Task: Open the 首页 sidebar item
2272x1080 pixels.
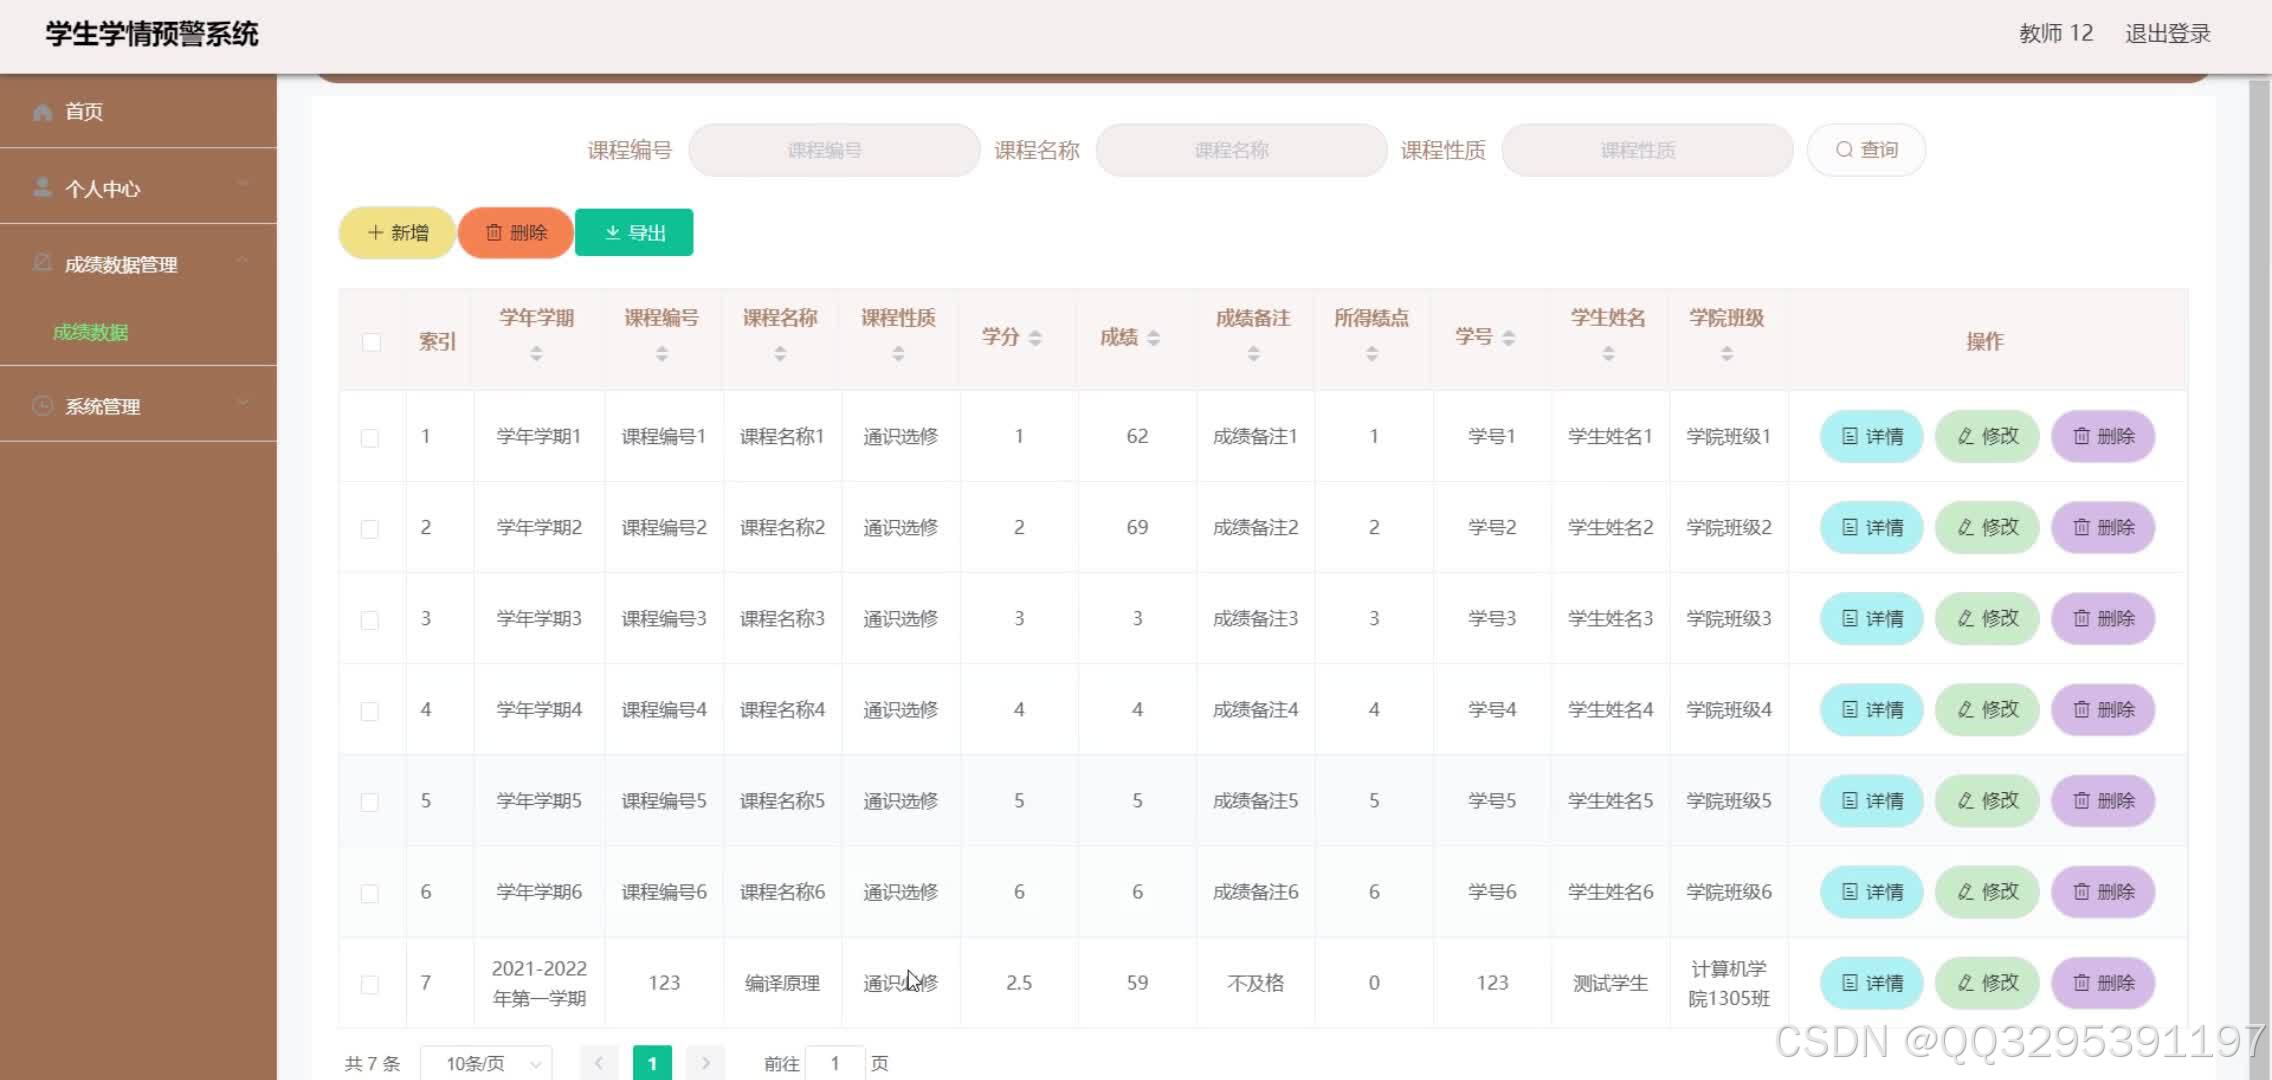Action: coord(138,111)
